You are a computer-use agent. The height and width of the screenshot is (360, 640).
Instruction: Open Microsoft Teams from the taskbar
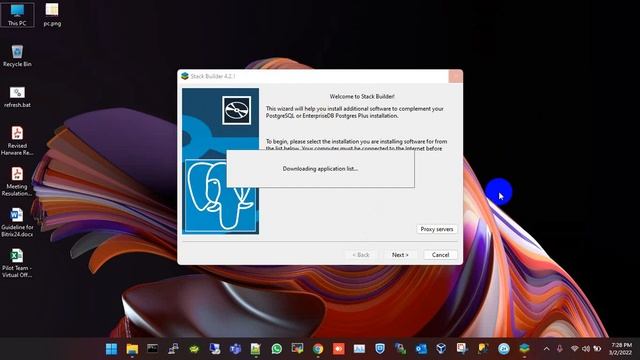tap(236, 349)
